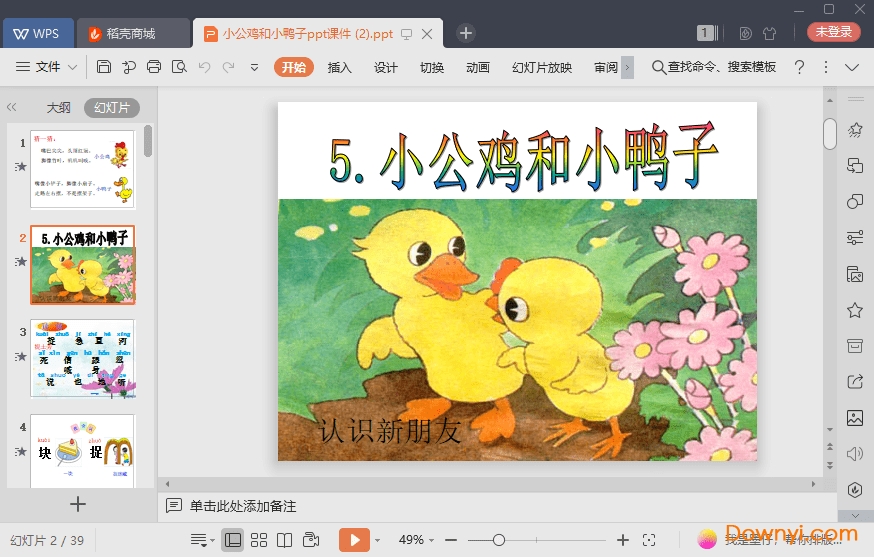Viewport: 874px width, 557px height.
Task: Toggle the notes pane icon in status bar
Action: 202,540
